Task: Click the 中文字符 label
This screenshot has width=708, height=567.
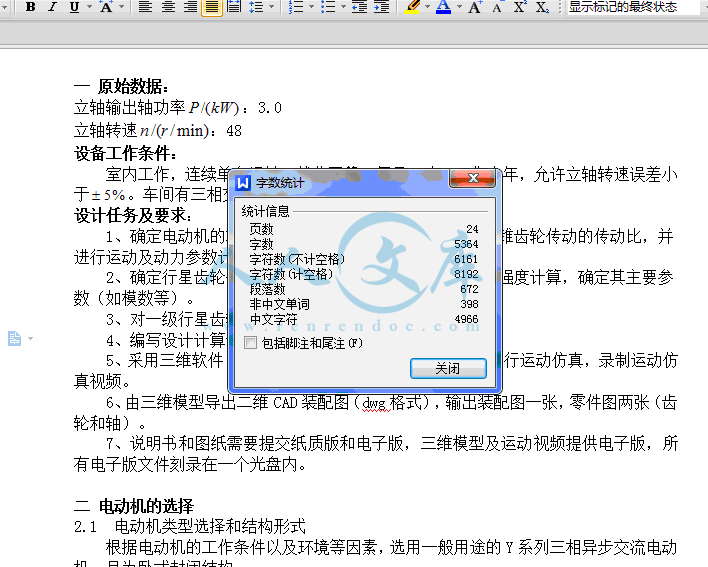Action: tap(274, 319)
